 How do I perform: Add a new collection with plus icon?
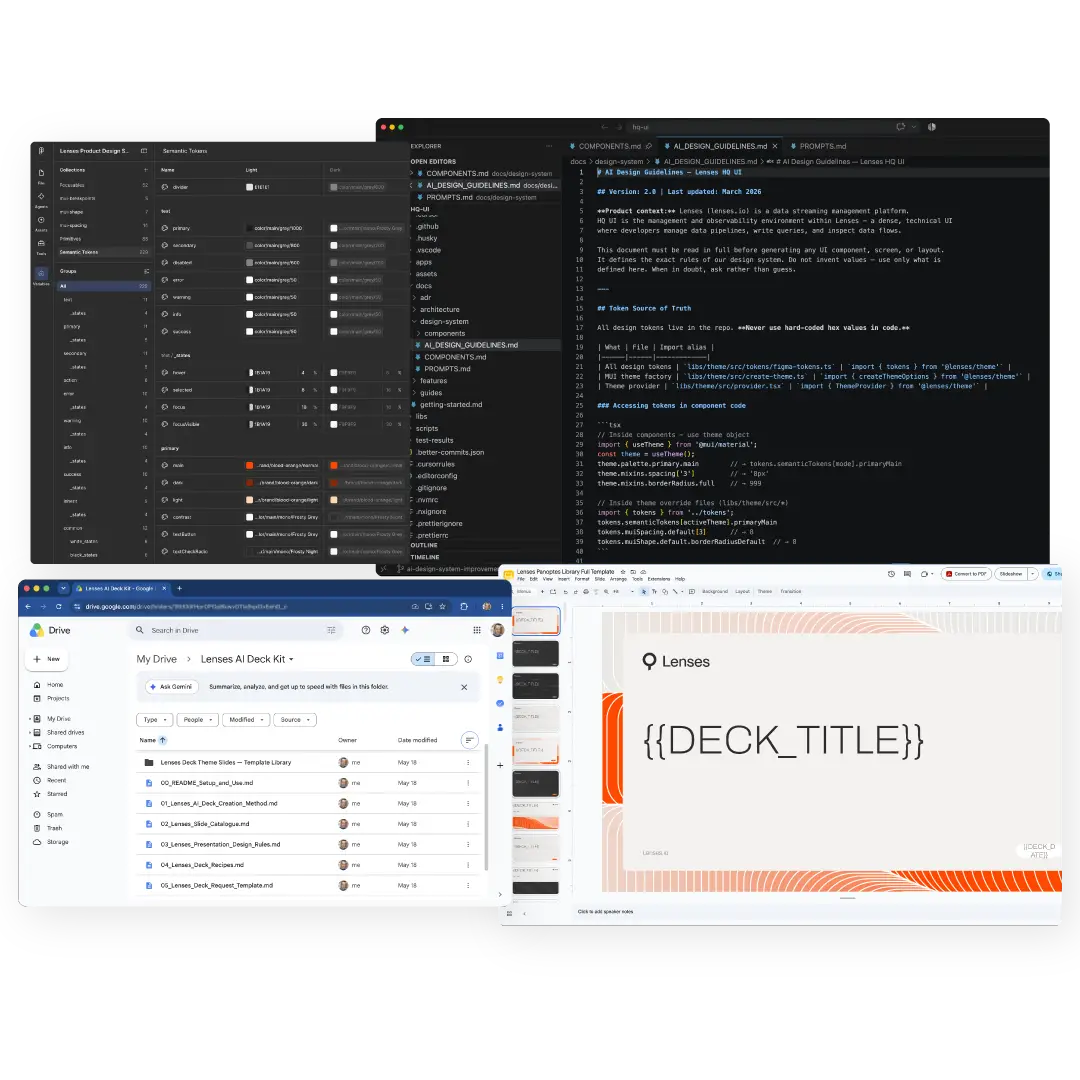pyautogui.click(x=145, y=169)
